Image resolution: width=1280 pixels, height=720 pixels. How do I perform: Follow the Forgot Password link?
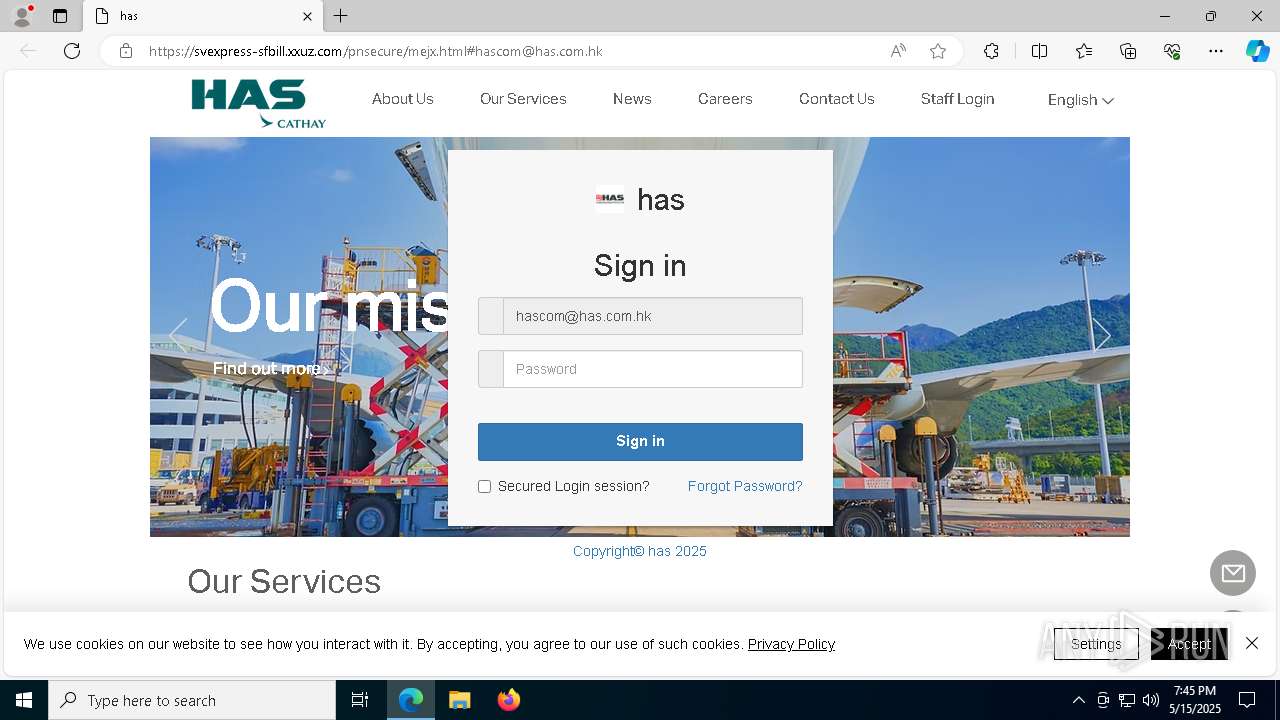click(745, 486)
